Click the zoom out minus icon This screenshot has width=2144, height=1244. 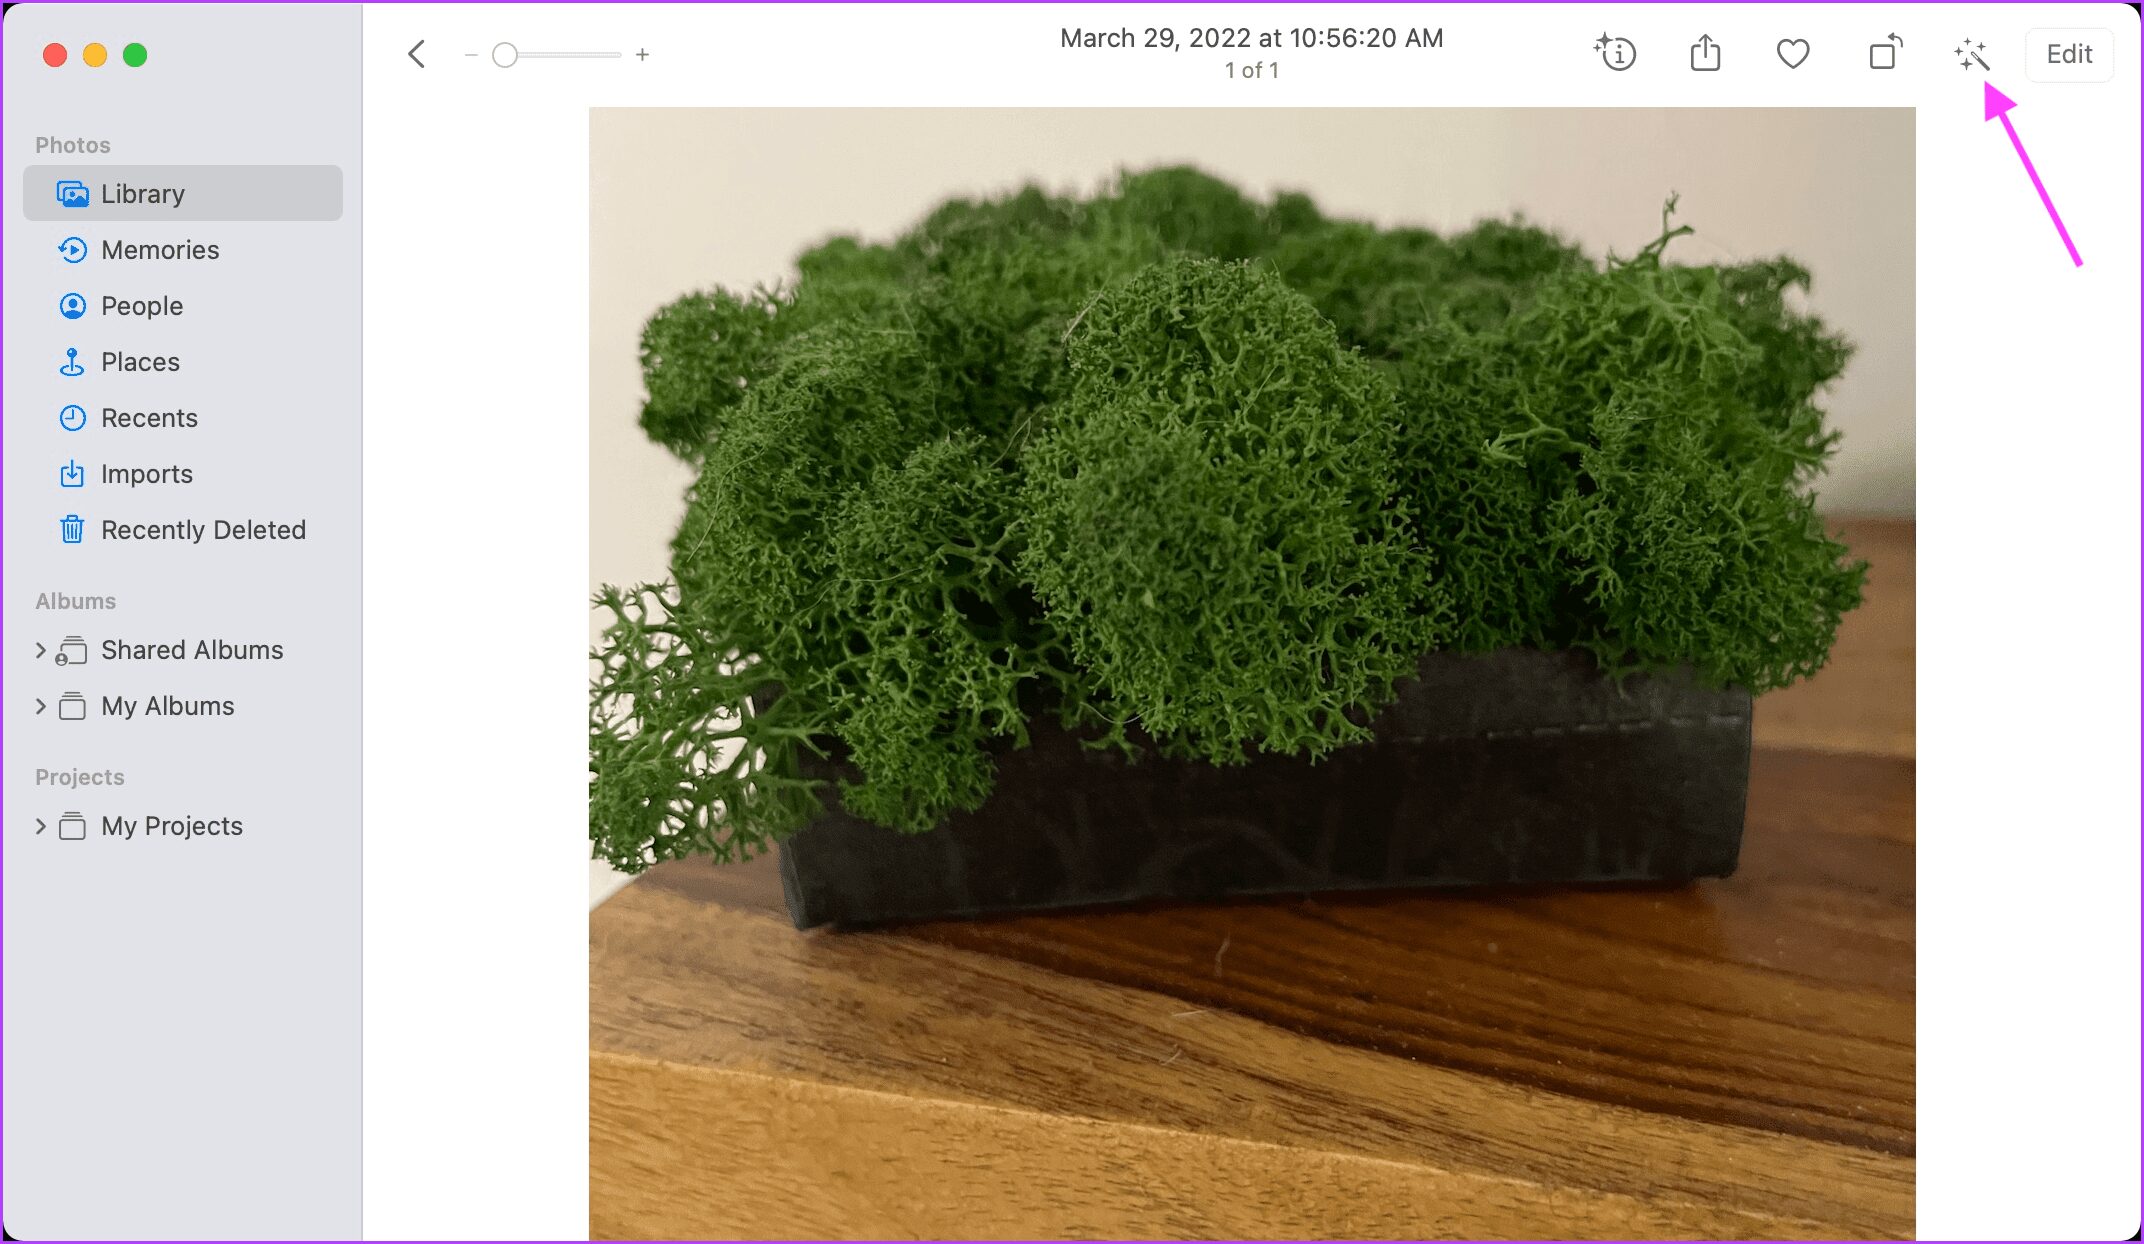click(471, 55)
